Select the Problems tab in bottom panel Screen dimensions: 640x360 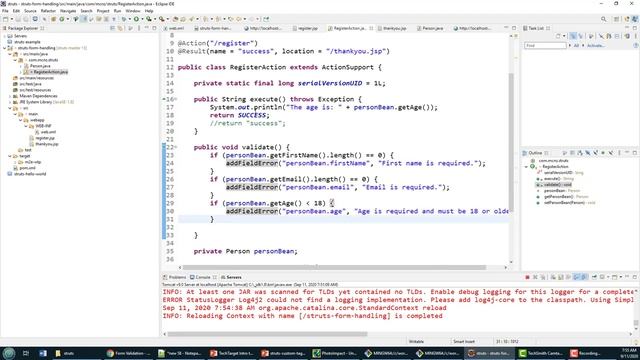pyautogui.click(x=175, y=277)
